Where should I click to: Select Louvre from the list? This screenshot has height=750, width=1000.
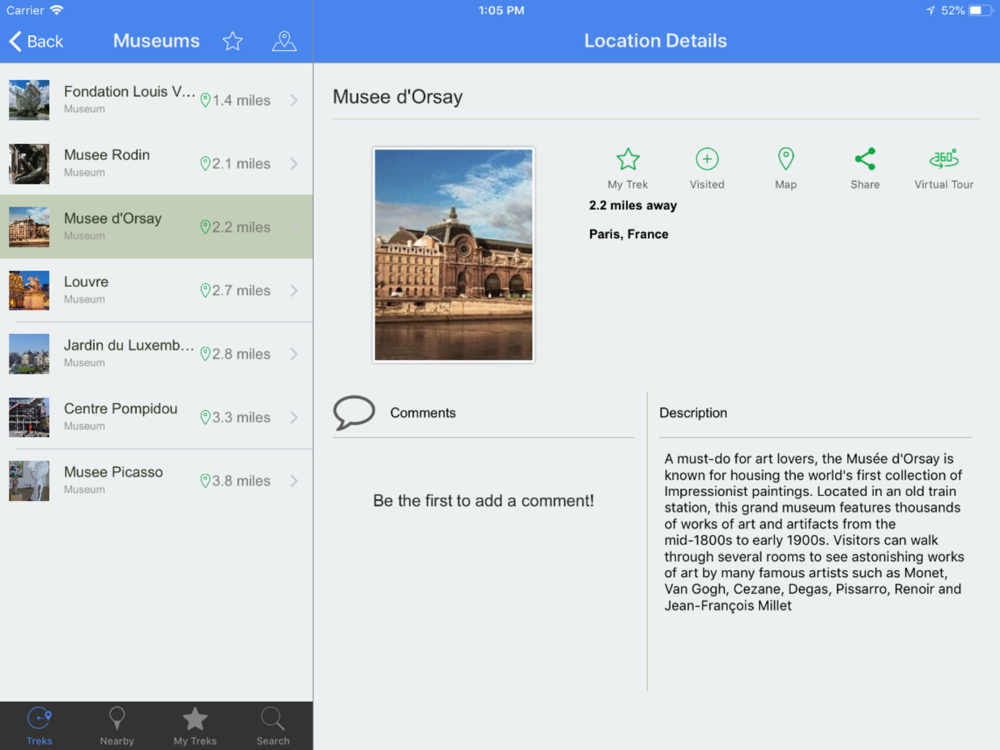pyautogui.click(x=156, y=290)
